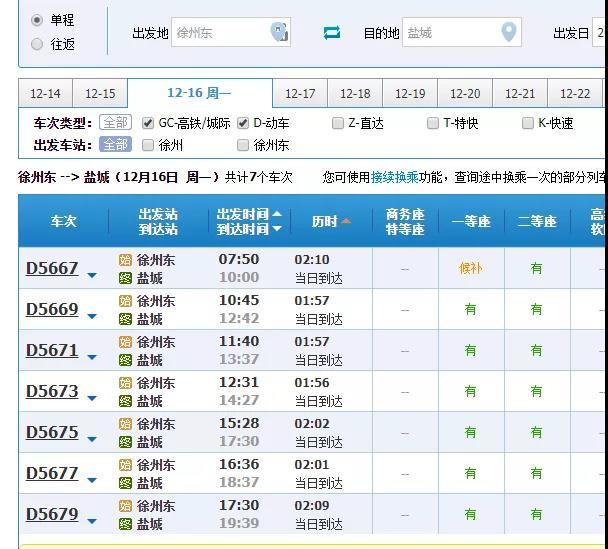The width and height of the screenshot is (608, 549).
Task: Switch to the 12-19 date tab
Action: point(410,93)
